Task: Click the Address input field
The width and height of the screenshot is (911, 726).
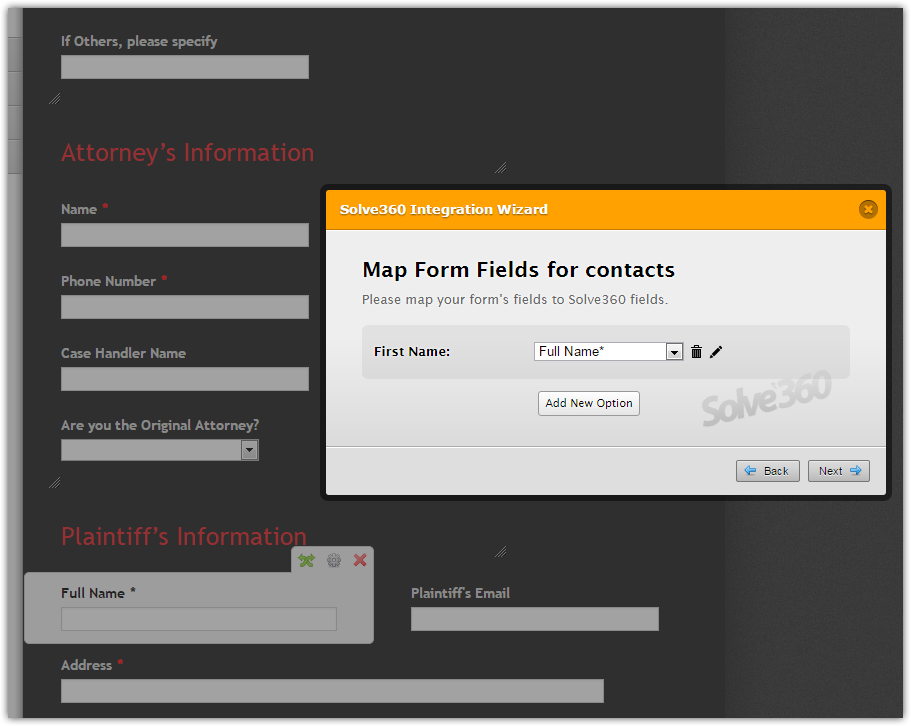Action: point(332,691)
